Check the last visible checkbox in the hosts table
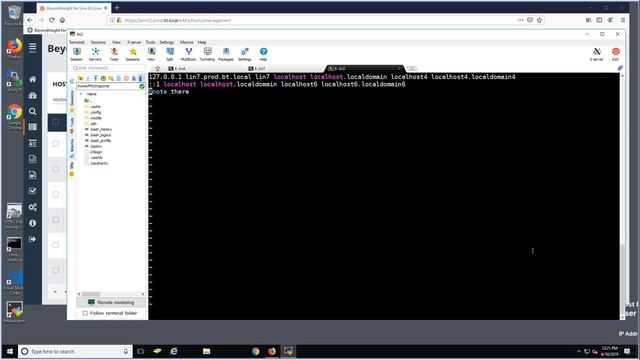This screenshot has width=640, height=360. pos(56,270)
